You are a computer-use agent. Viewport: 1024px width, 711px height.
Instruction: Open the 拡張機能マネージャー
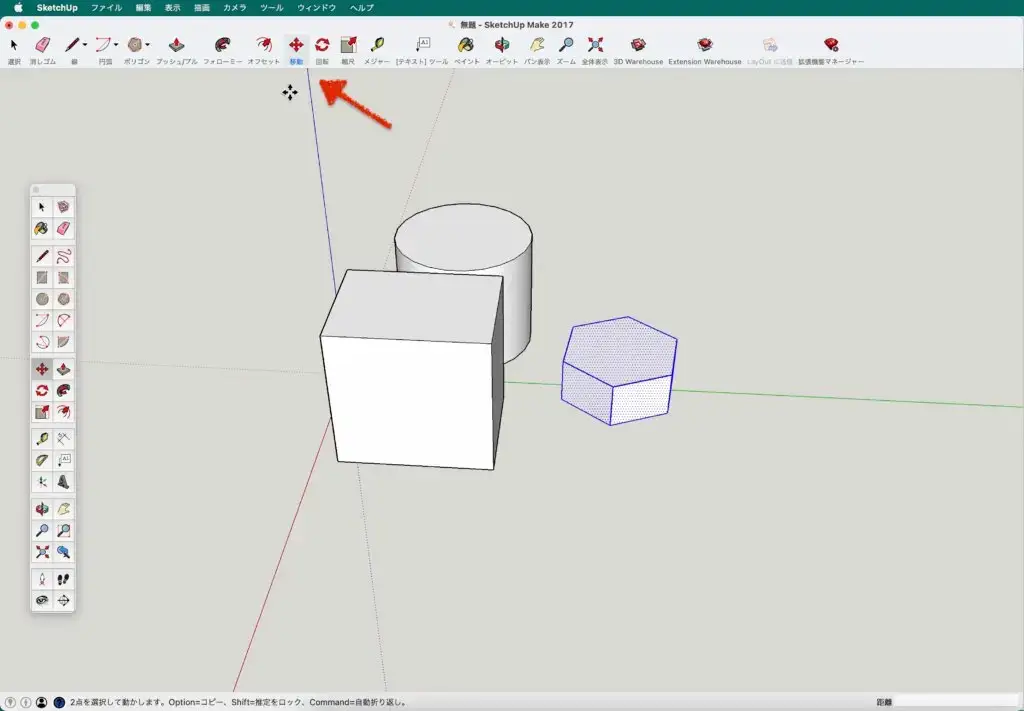pos(831,45)
